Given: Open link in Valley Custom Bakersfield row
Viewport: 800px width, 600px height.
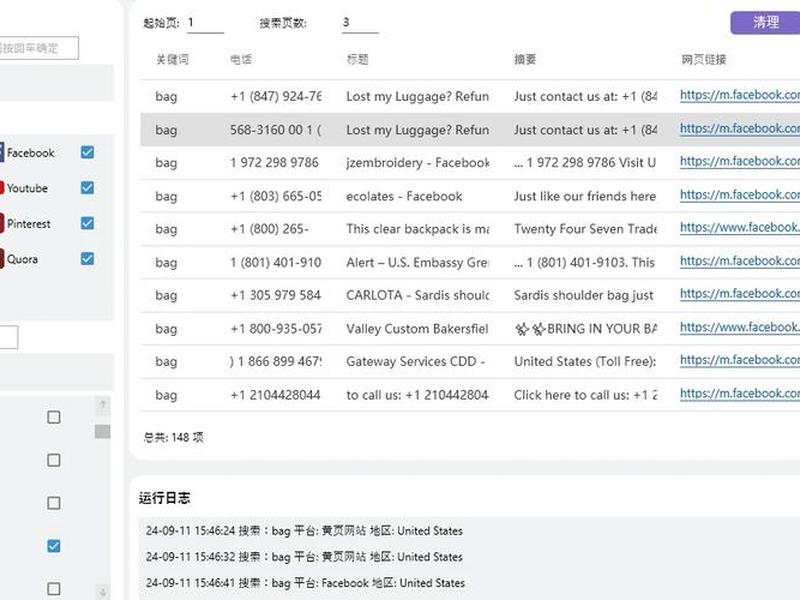Looking at the screenshot, I should [740, 328].
